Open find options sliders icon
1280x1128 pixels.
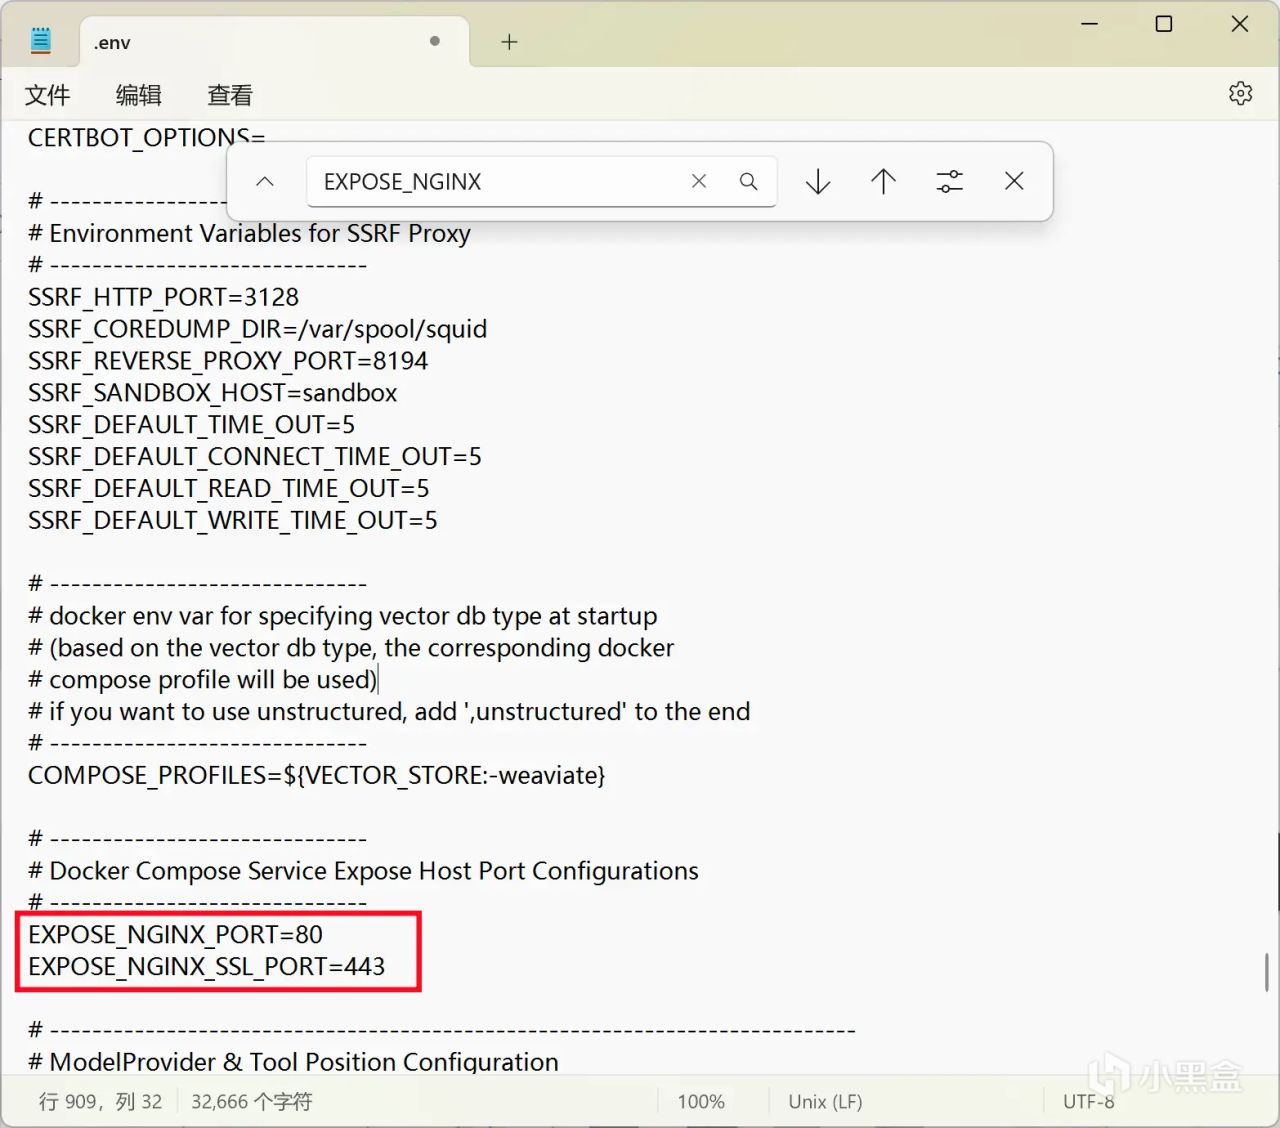pos(949,181)
